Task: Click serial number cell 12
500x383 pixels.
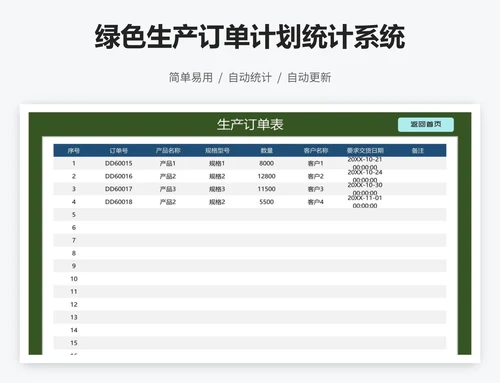Action: click(x=74, y=304)
